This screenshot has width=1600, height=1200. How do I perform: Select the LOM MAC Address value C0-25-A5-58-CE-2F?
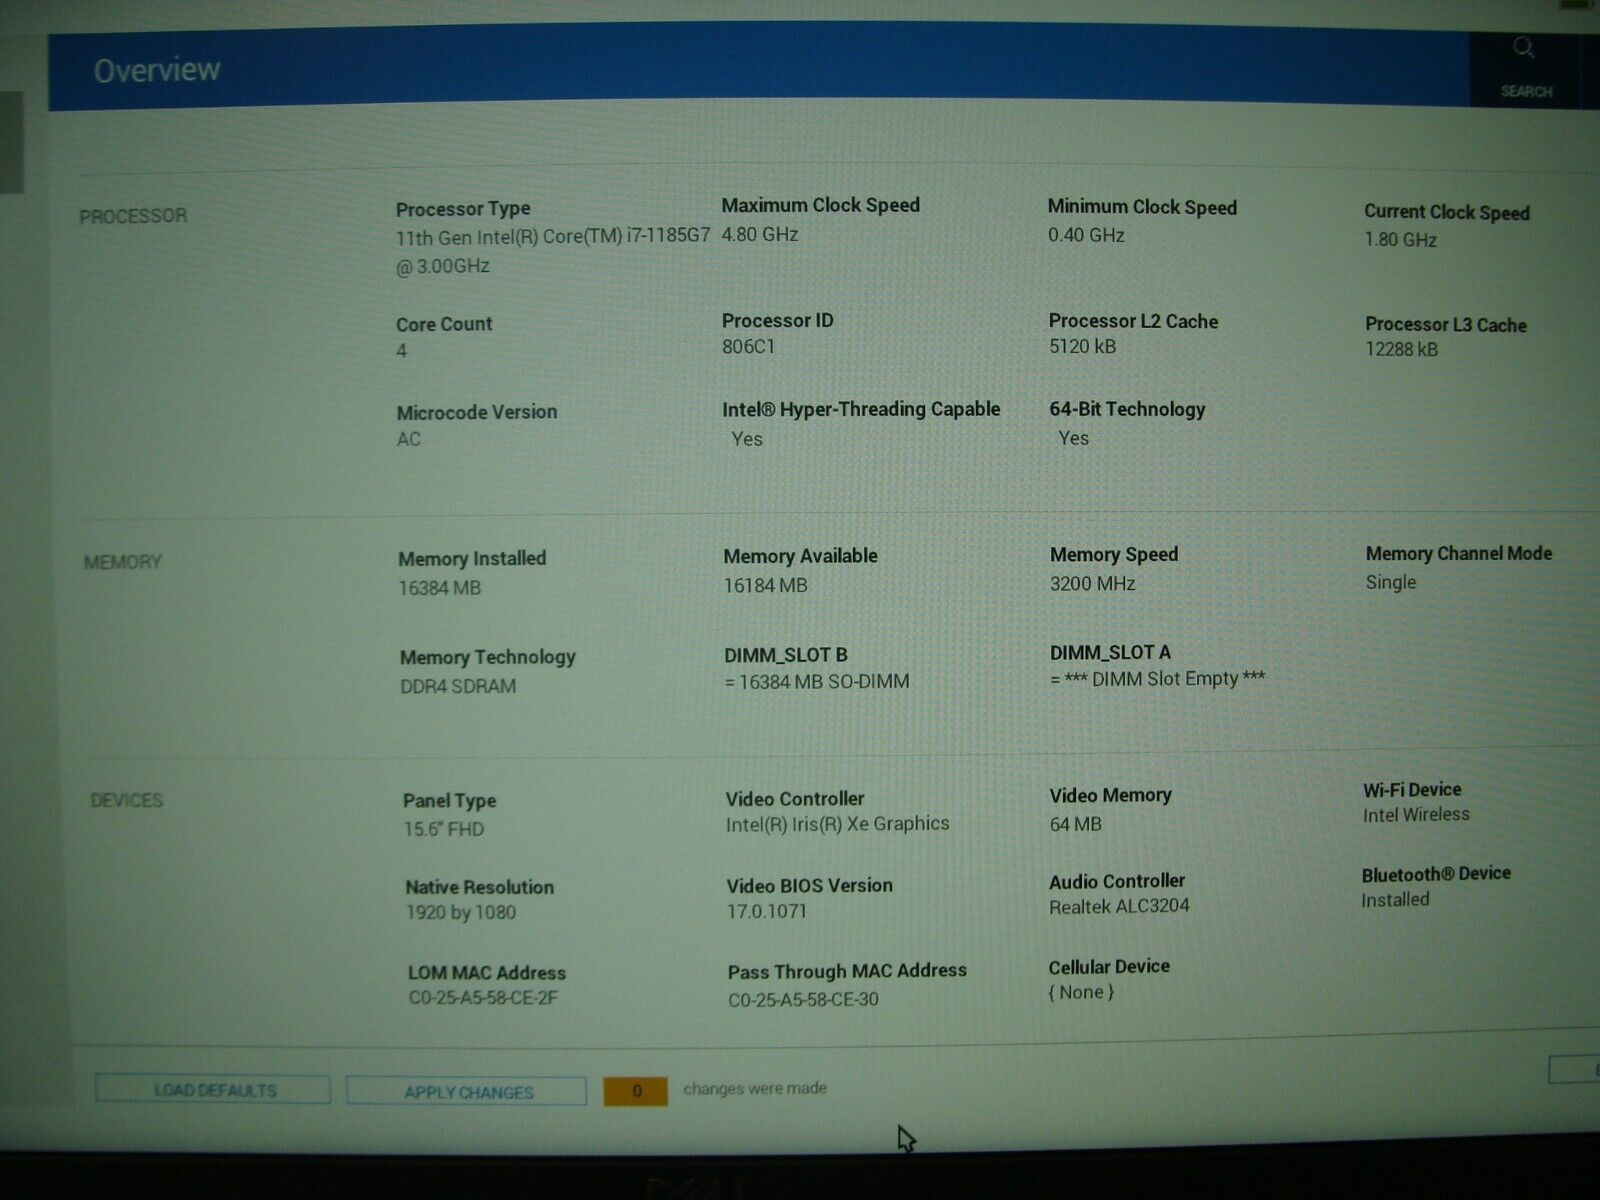click(x=483, y=998)
